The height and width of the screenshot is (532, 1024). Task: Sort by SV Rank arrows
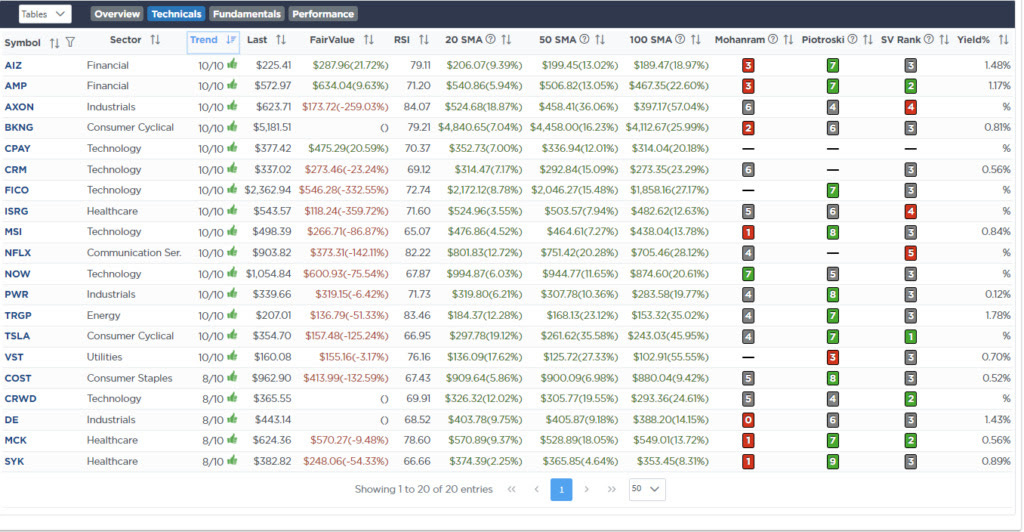pyautogui.click(x=944, y=40)
